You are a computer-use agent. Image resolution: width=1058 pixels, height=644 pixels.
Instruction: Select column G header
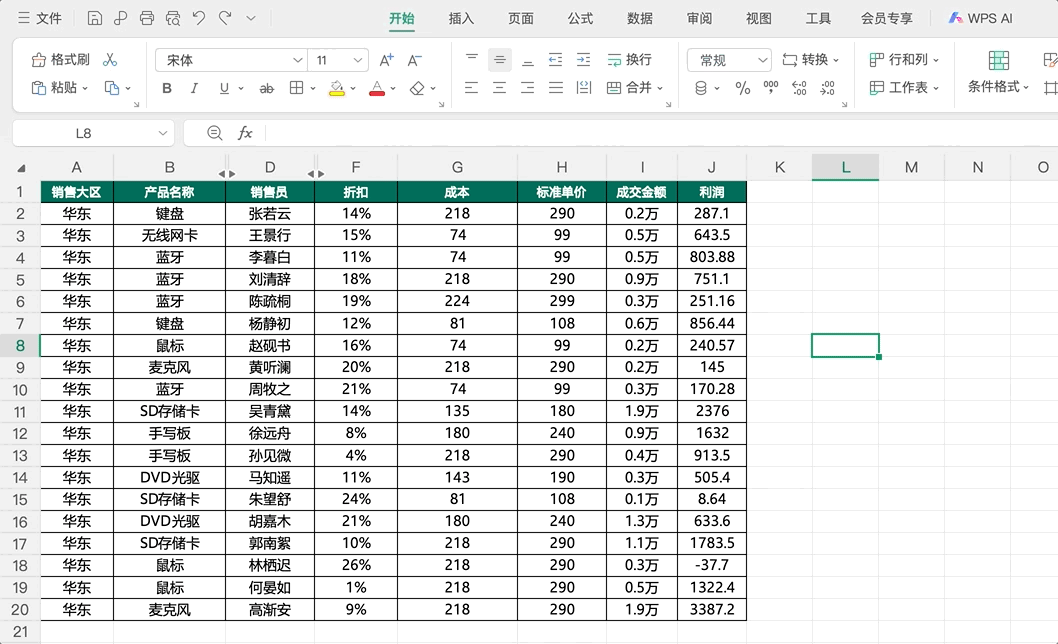click(x=457, y=167)
